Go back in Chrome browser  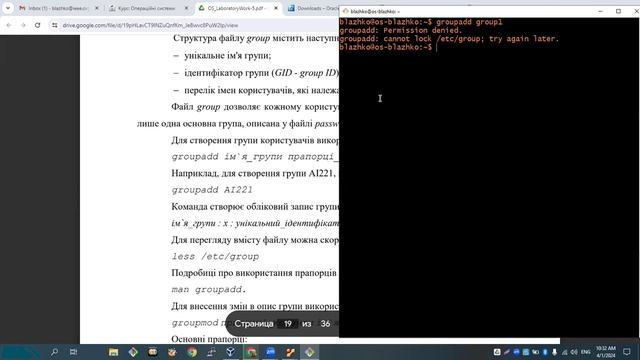click(x=9, y=25)
